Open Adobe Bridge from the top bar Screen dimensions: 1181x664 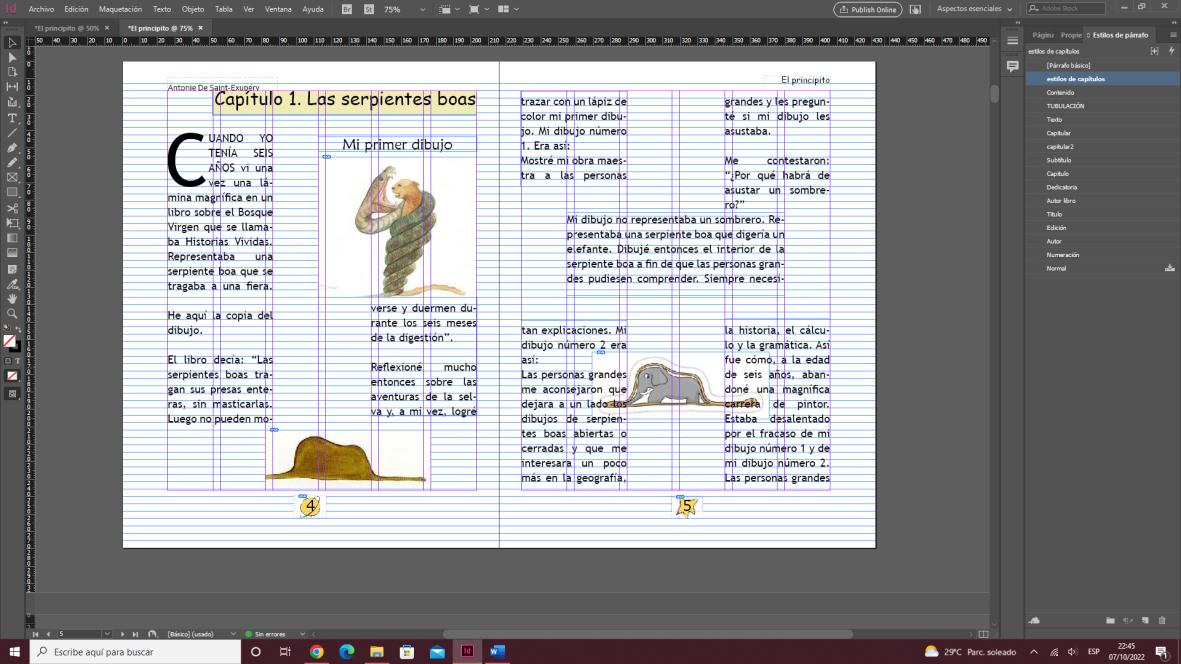click(x=346, y=9)
